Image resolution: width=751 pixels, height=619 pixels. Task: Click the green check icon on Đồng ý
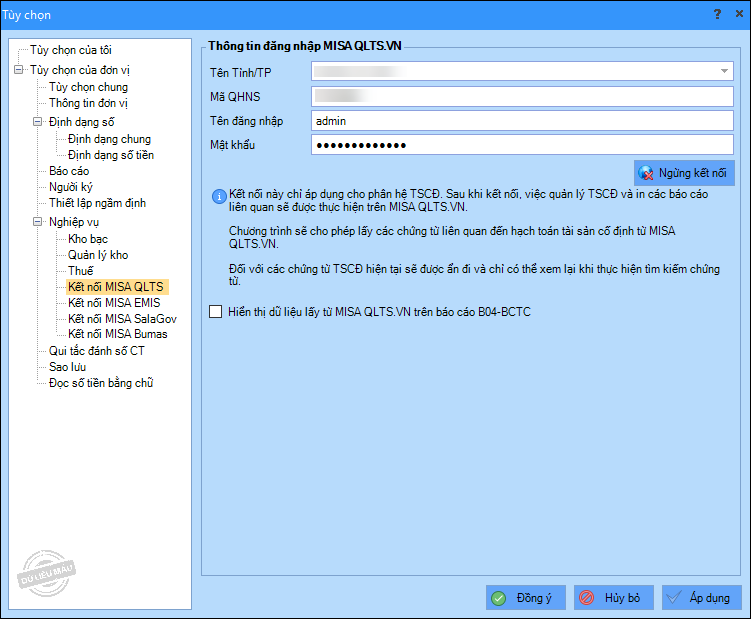coord(499,598)
